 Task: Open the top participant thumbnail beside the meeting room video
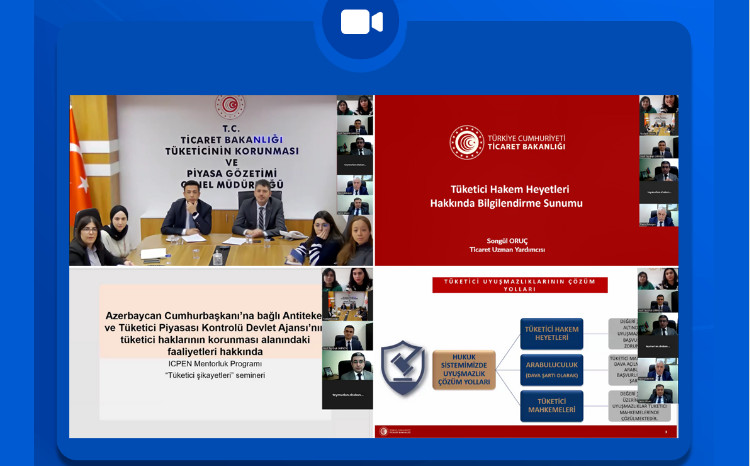[x=355, y=105]
